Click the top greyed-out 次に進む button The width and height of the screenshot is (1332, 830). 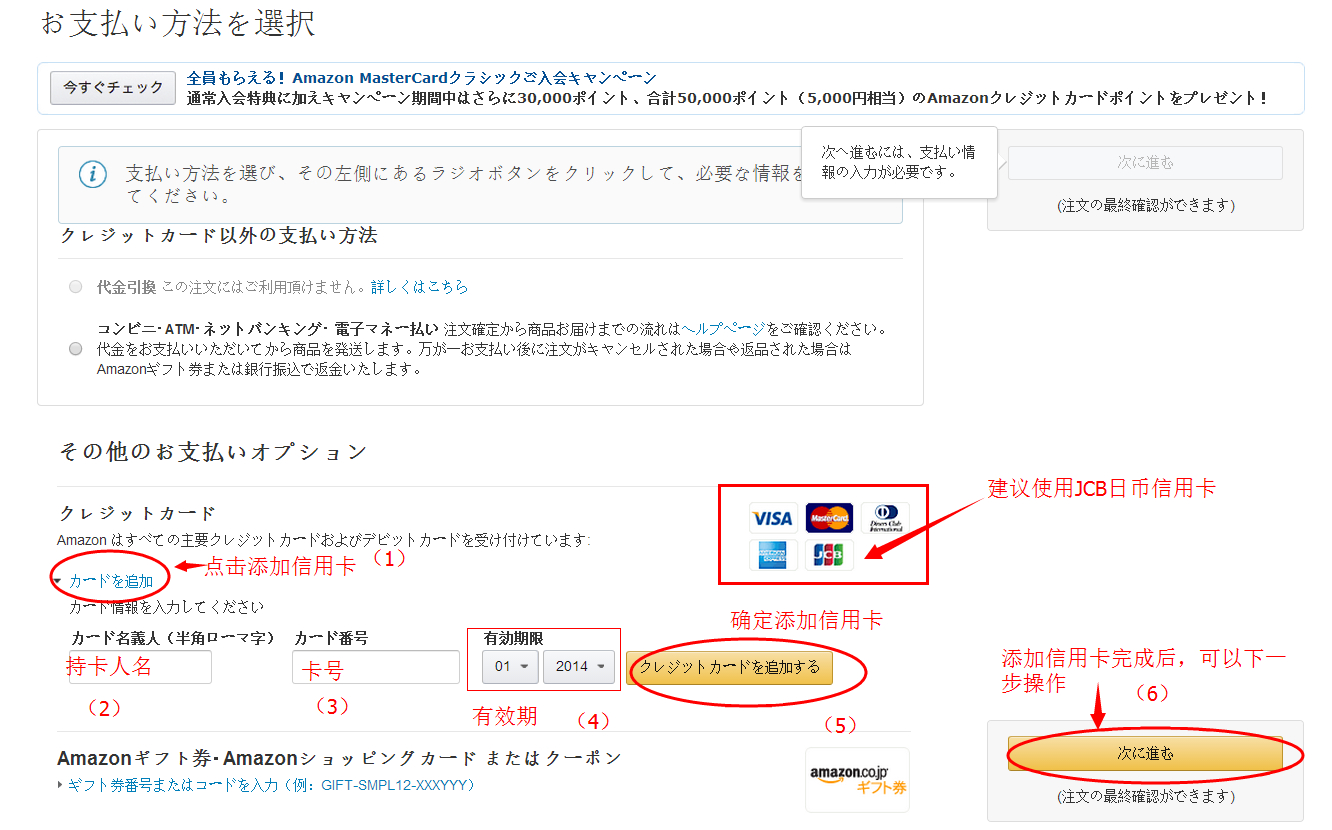1145,163
